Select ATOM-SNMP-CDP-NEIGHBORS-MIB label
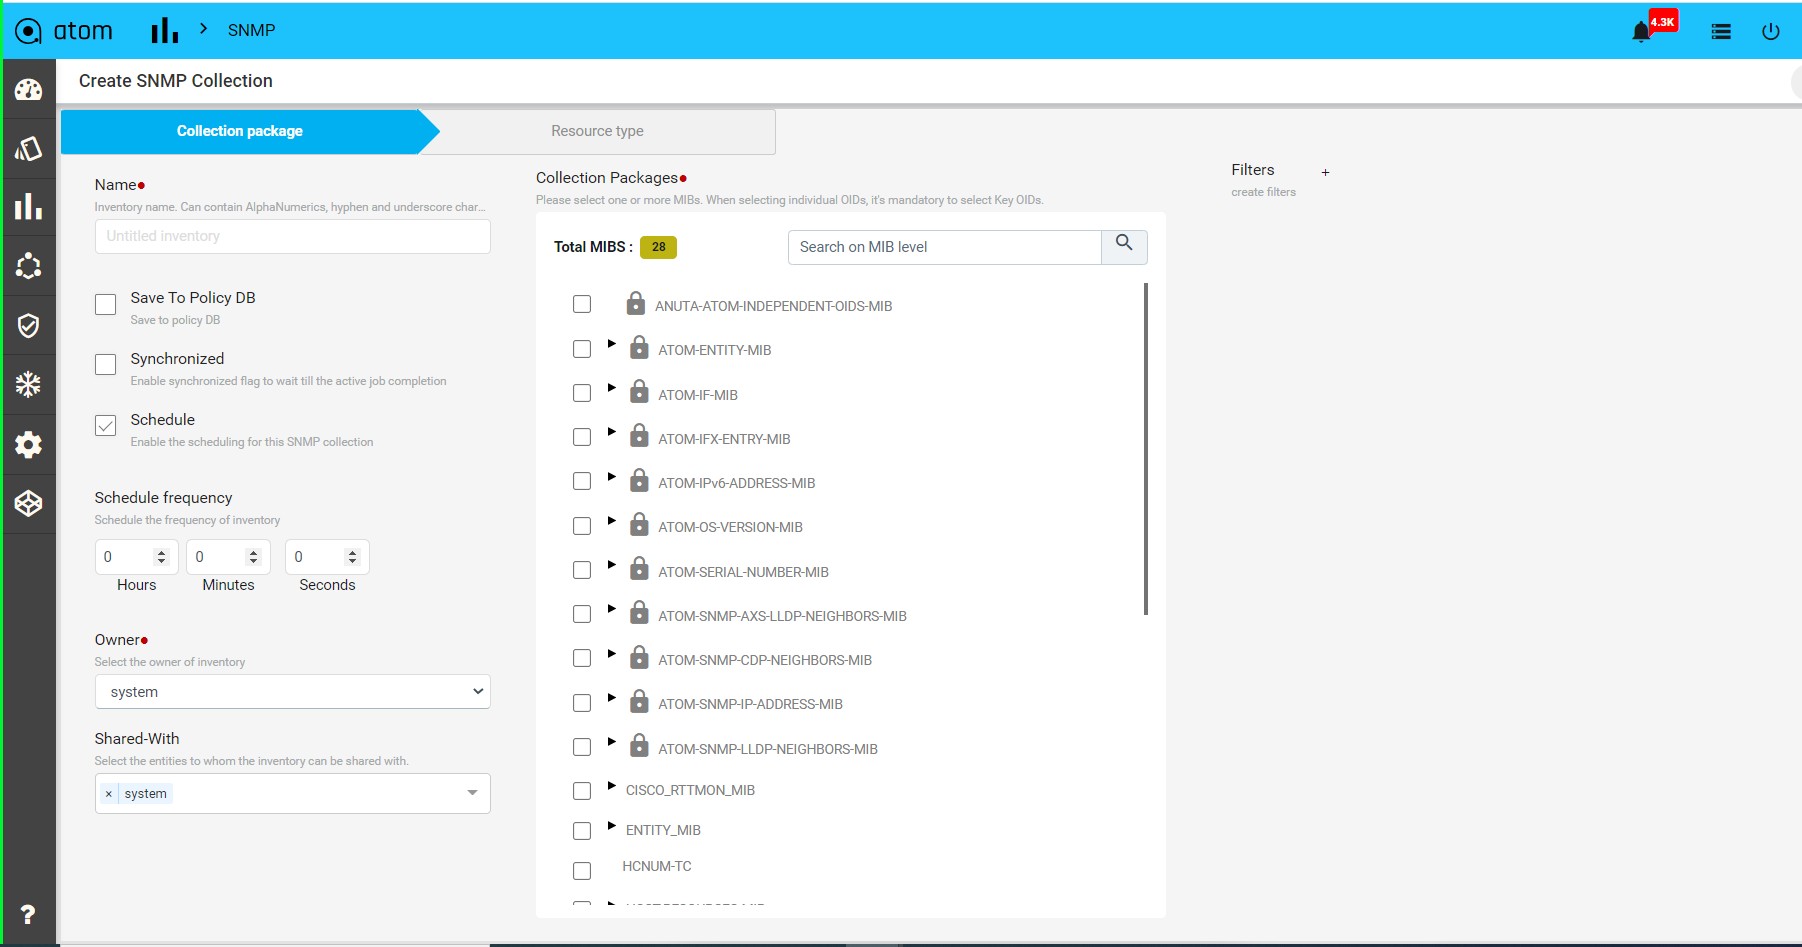Screen dimensions: 1802x947 765,661
